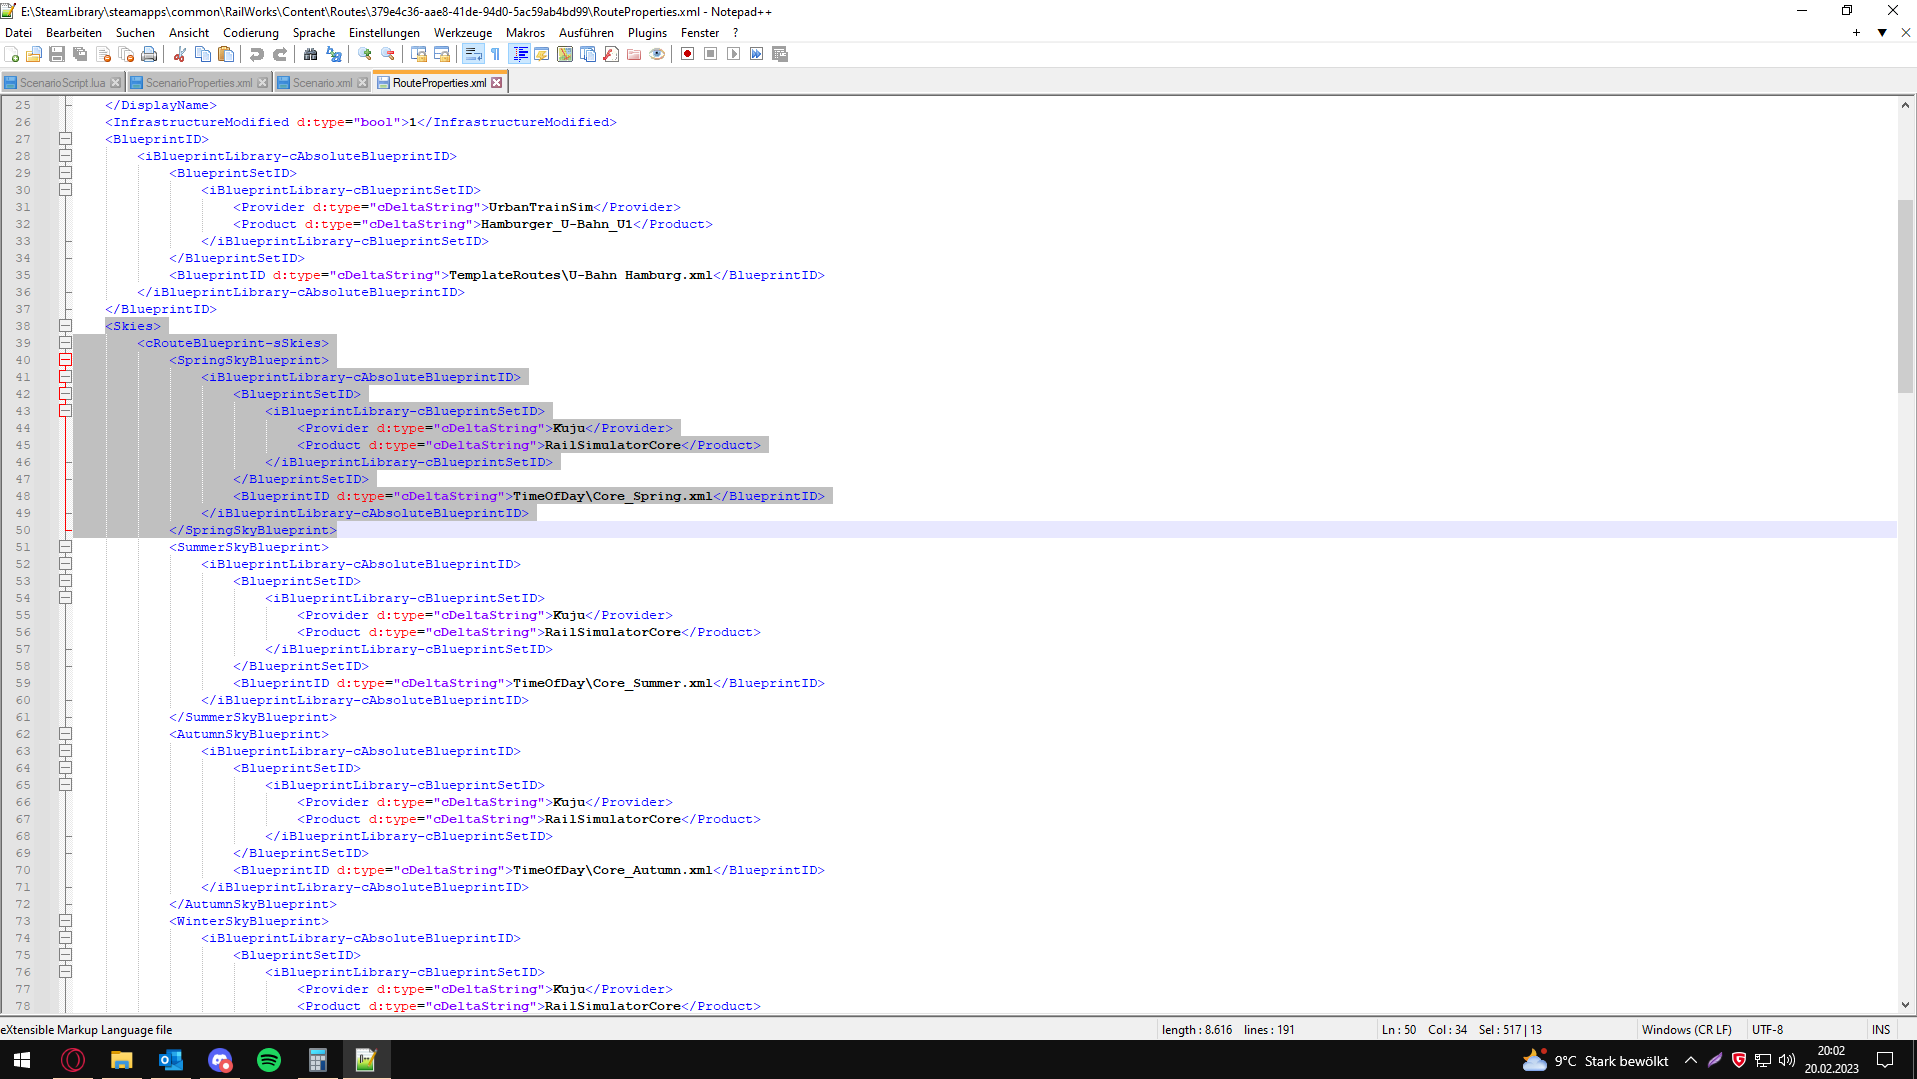Show hidden tray icons on the taskbar
Viewport: 1917px width, 1079px height.
[x=1691, y=1060]
